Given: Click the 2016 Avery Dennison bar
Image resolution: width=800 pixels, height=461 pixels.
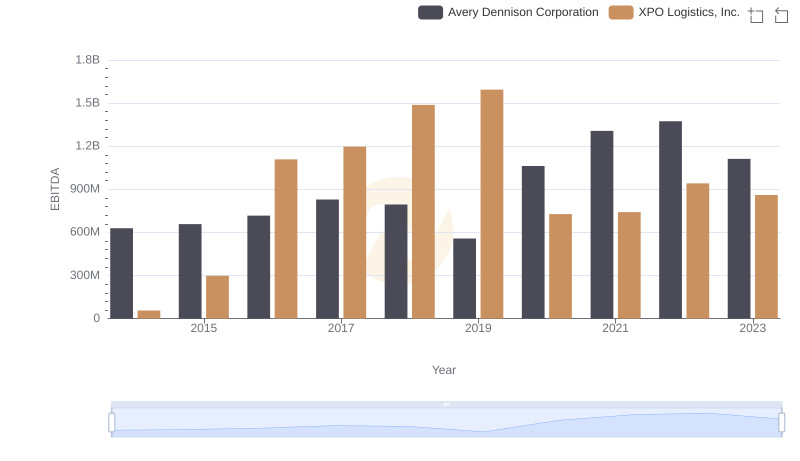Looking at the screenshot, I should pos(259,267).
